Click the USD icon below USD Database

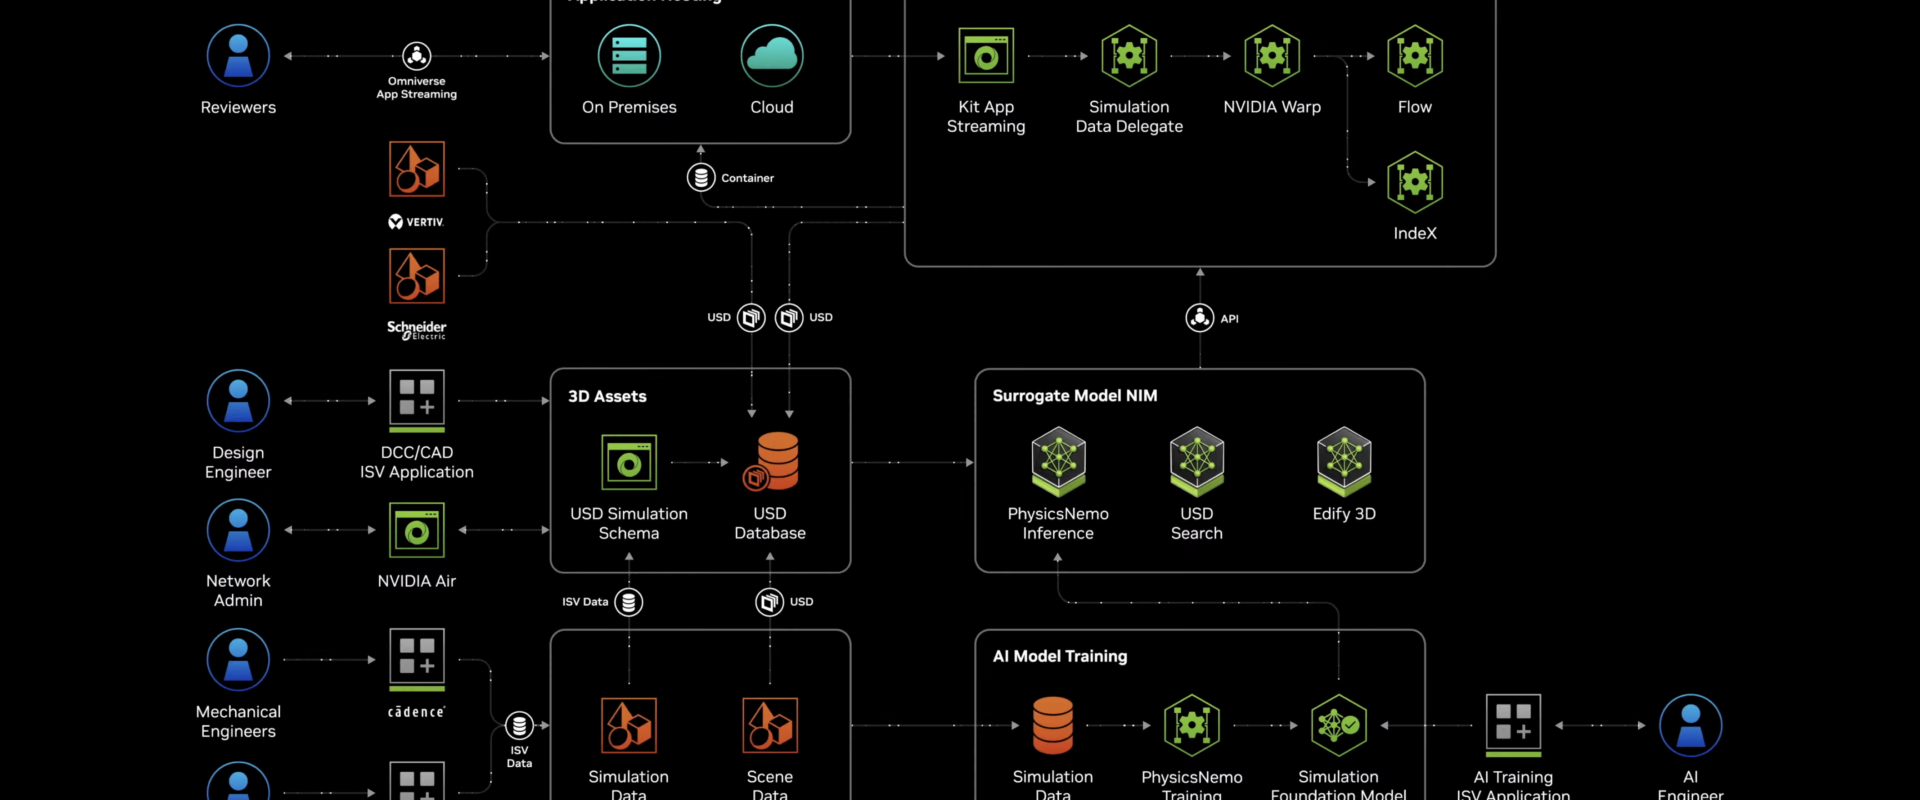click(x=770, y=602)
